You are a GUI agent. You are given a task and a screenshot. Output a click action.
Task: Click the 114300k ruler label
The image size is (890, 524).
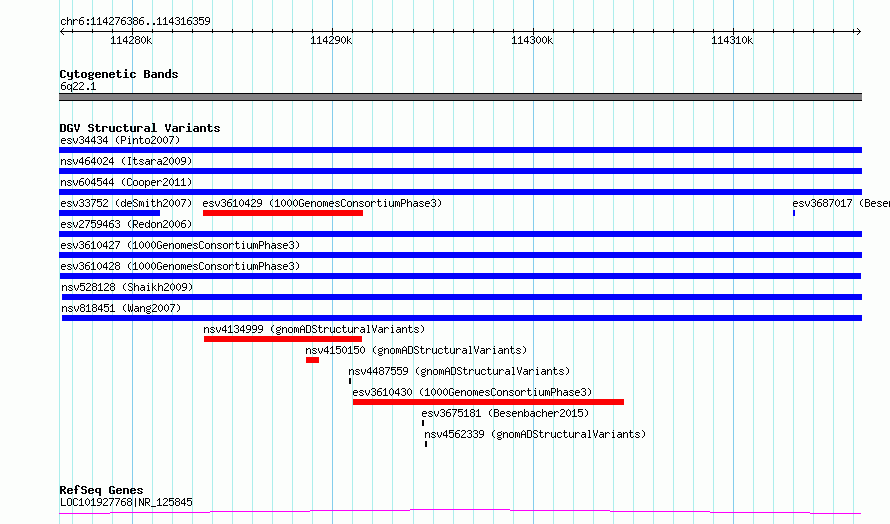pos(532,40)
